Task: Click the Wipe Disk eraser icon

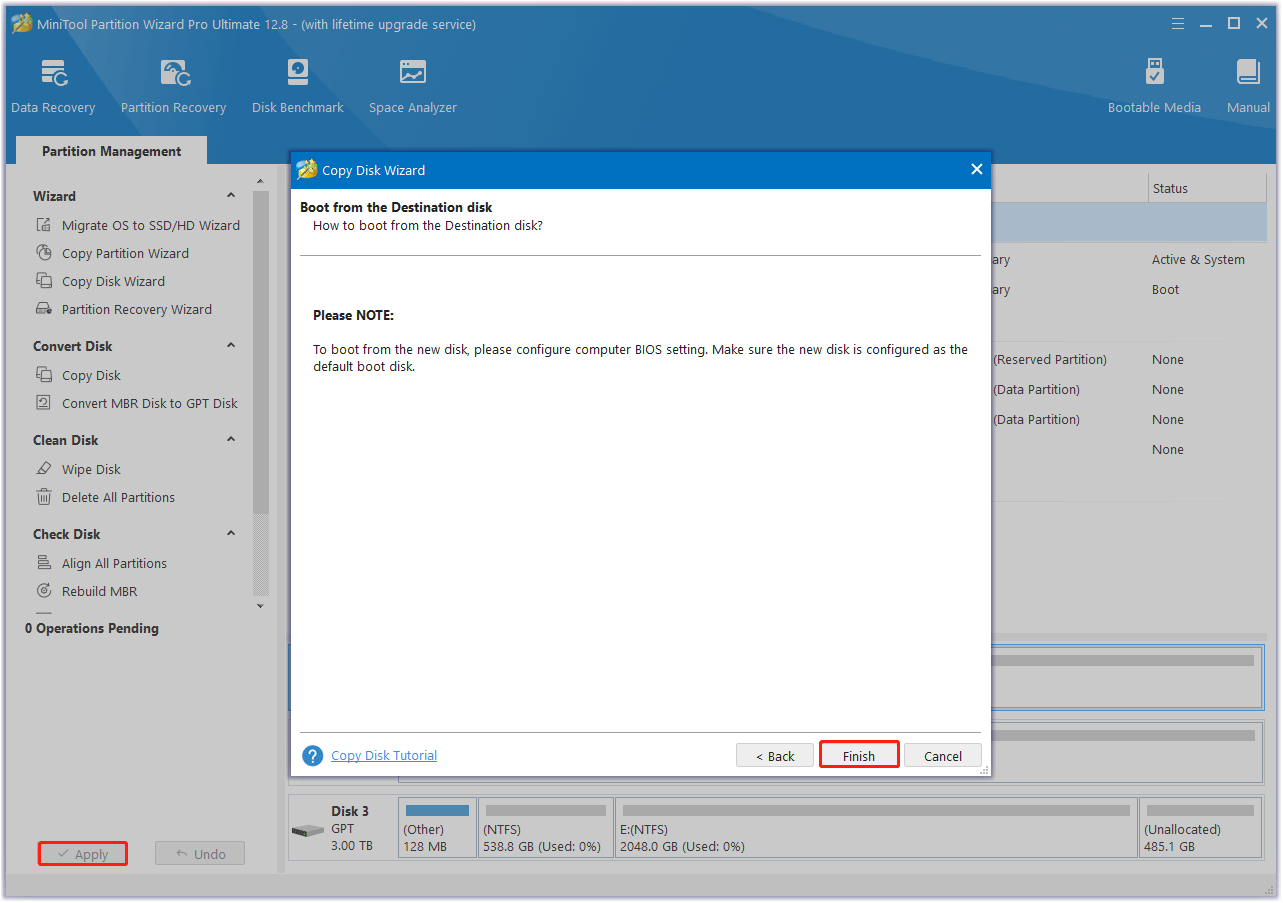Action: click(x=43, y=469)
